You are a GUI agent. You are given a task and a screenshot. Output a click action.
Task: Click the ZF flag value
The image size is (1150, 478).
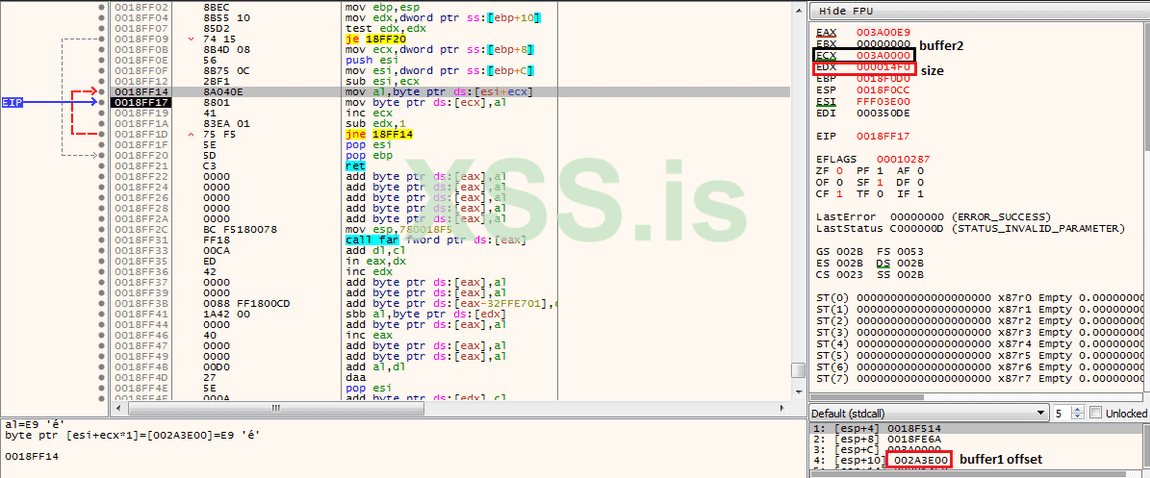(x=842, y=170)
